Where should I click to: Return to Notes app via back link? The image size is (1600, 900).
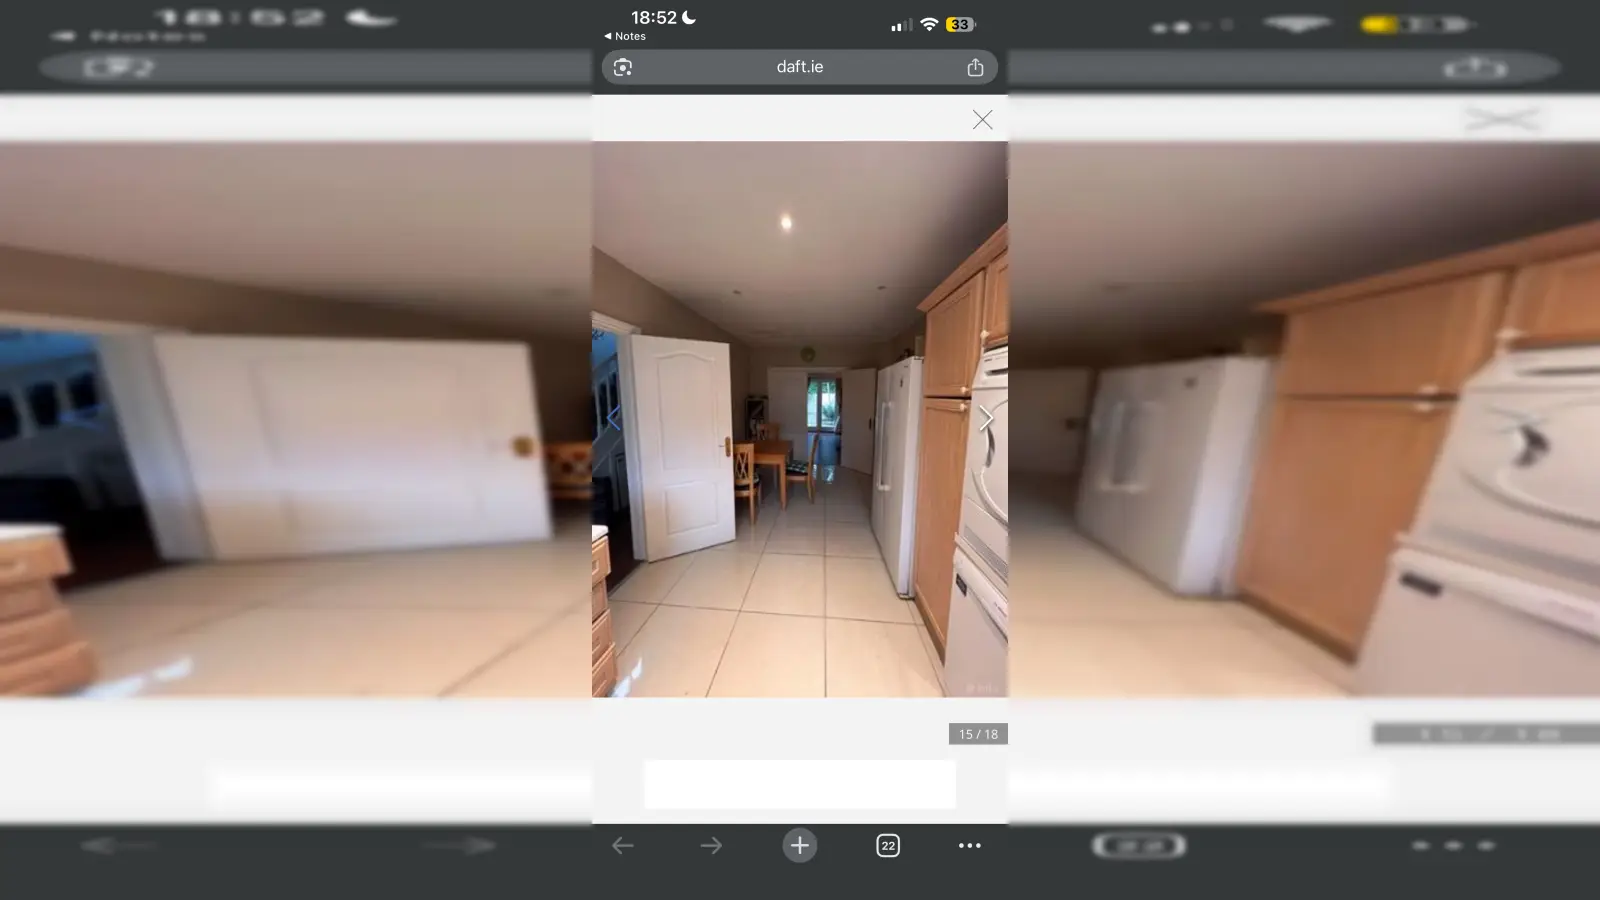point(625,36)
